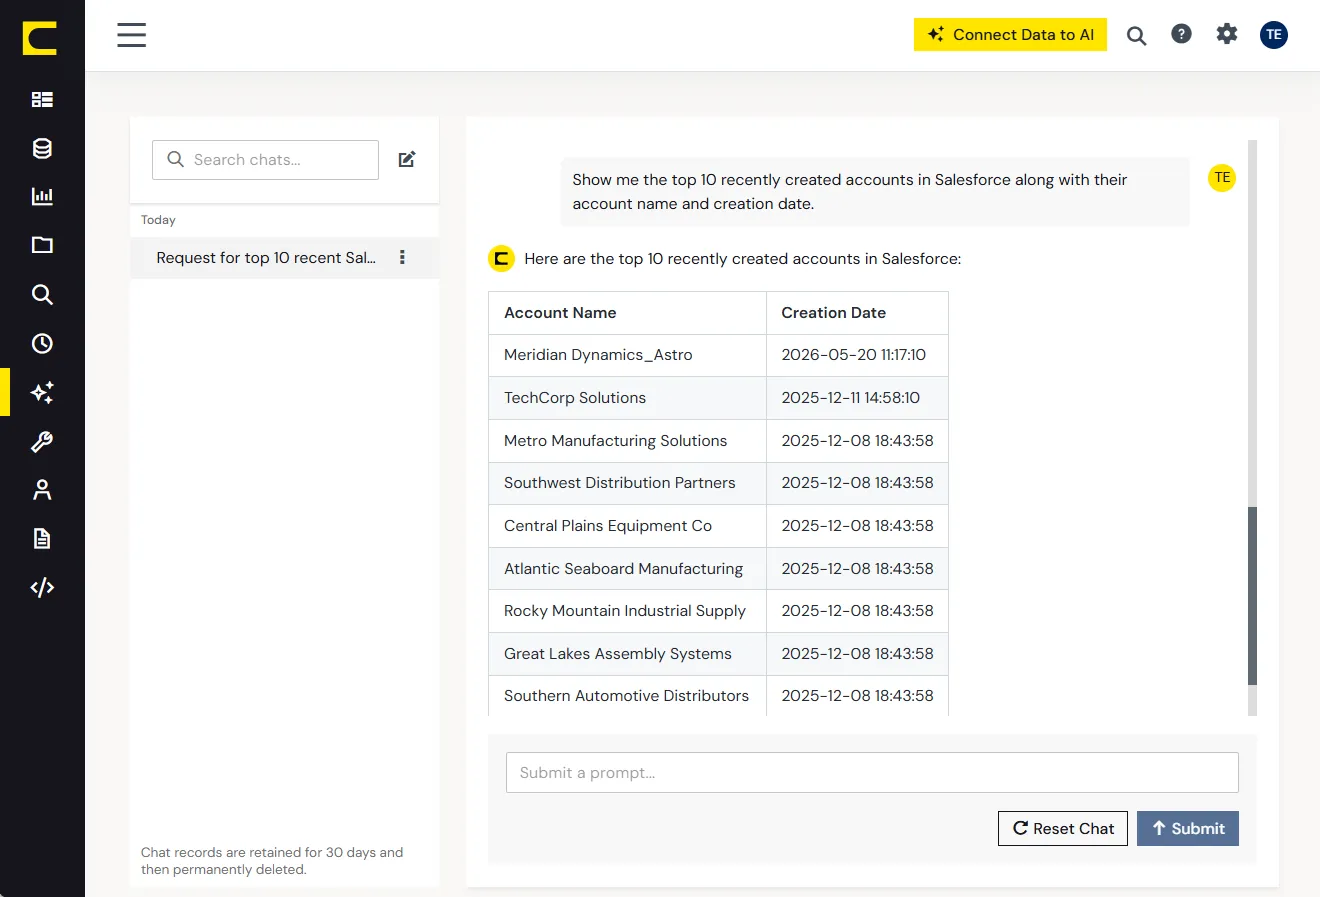Click the user prompt message bubble
The width and height of the screenshot is (1320, 897).
[875, 192]
